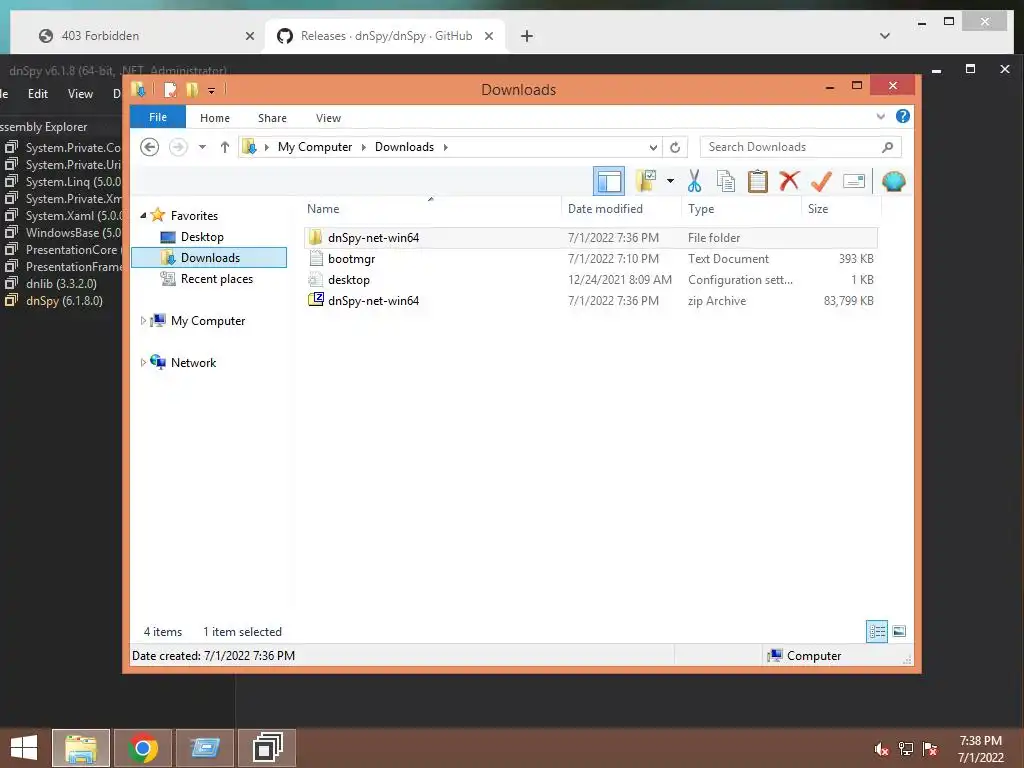Image resolution: width=1024 pixels, height=768 pixels.
Task: Expand breadcrumb arrow after My Computer
Action: pyautogui.click(x=364, y=147)
